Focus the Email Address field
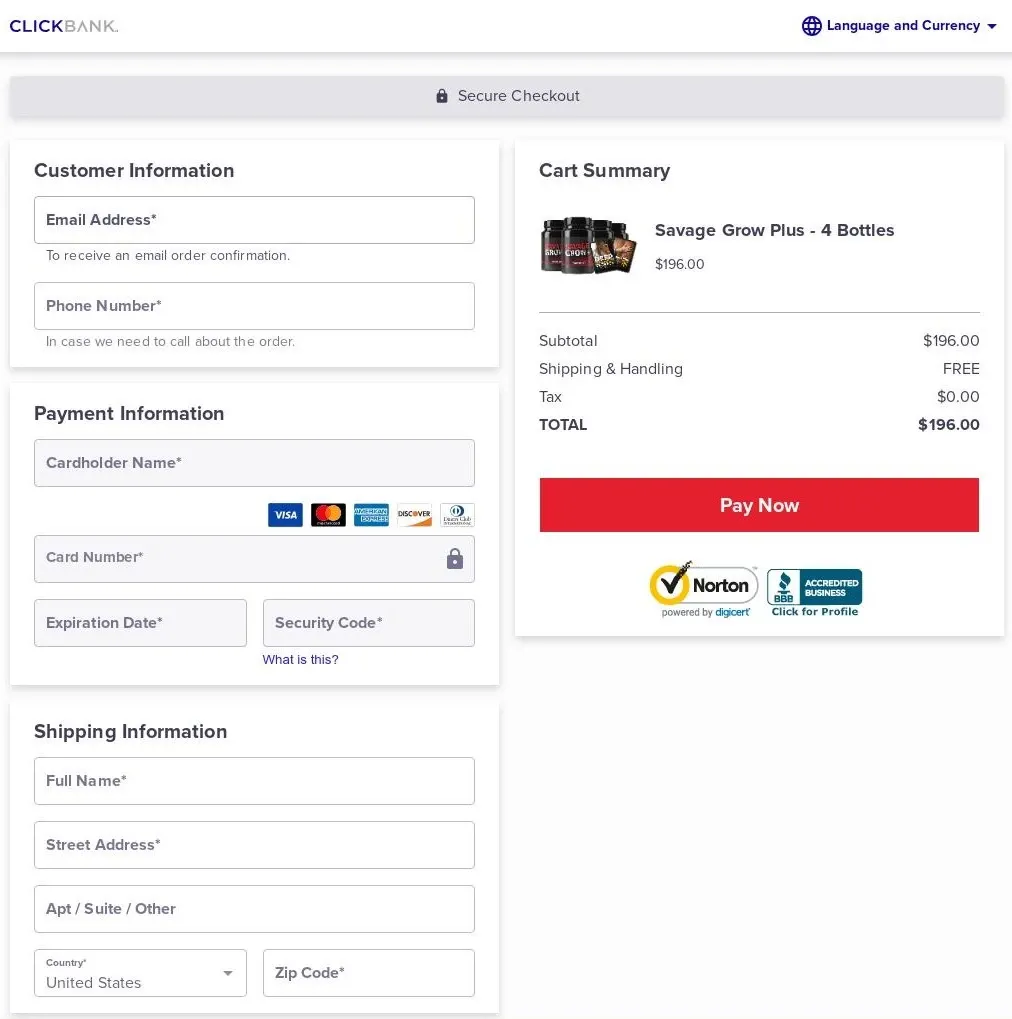The image size is (1012, 1019). click(x=254, y=220)
